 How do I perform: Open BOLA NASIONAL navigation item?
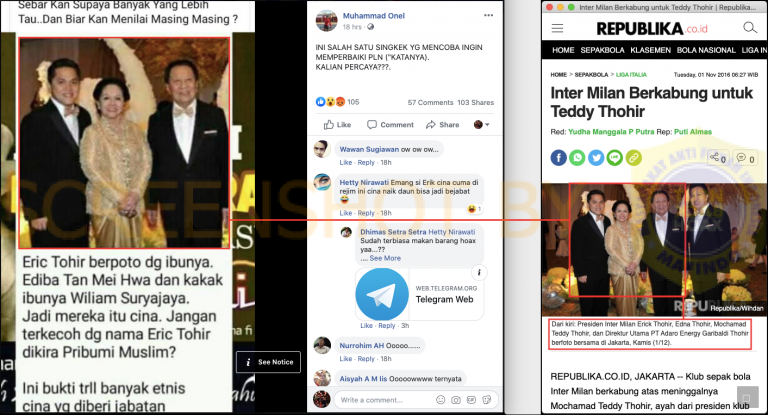point(706,50)
